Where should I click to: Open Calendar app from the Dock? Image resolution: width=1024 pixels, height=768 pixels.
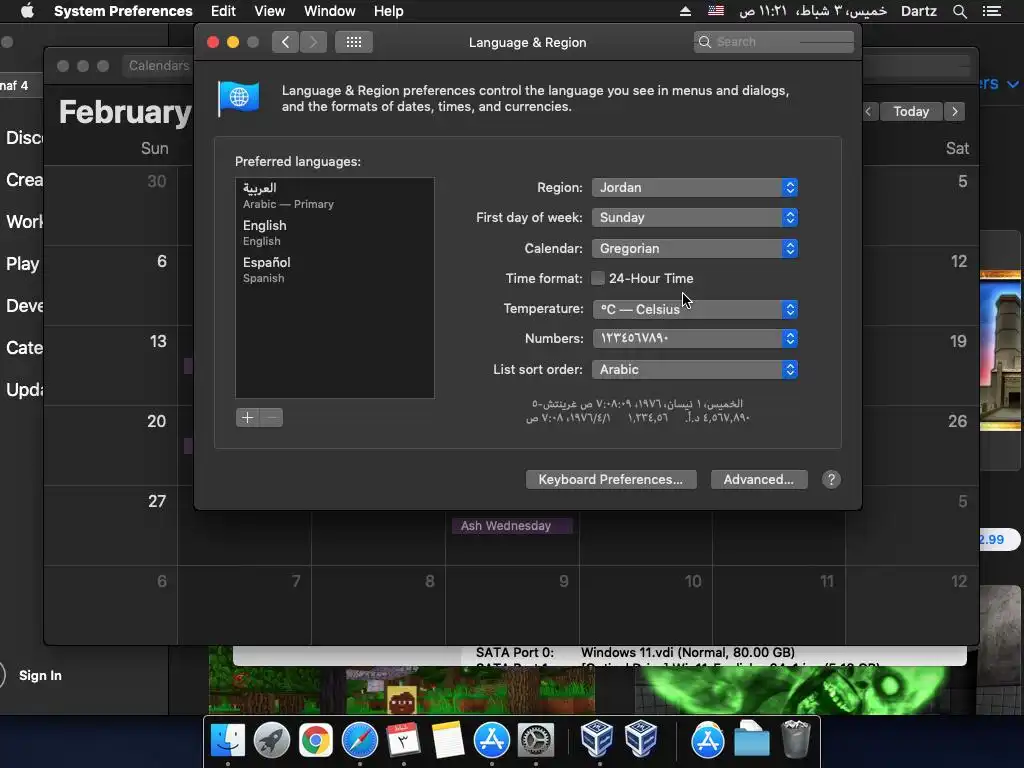click(403, 741)
